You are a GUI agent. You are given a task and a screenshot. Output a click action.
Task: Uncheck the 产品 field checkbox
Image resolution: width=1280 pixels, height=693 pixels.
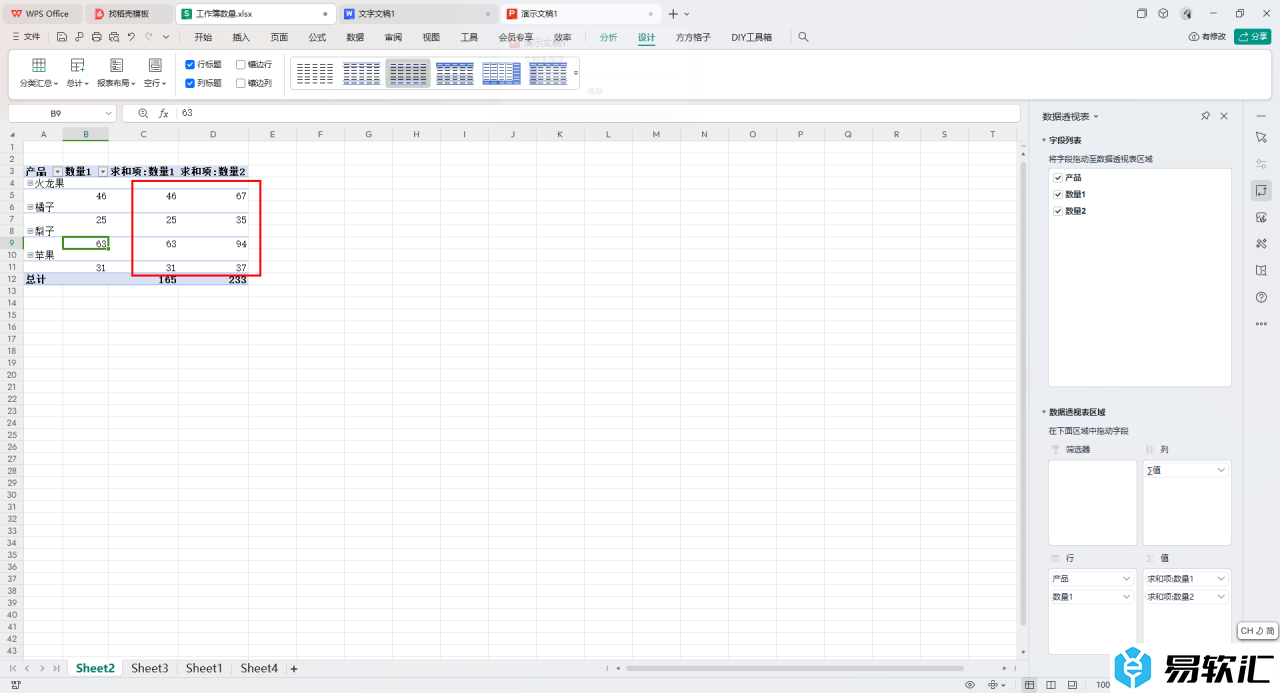tap(1058, 177)
